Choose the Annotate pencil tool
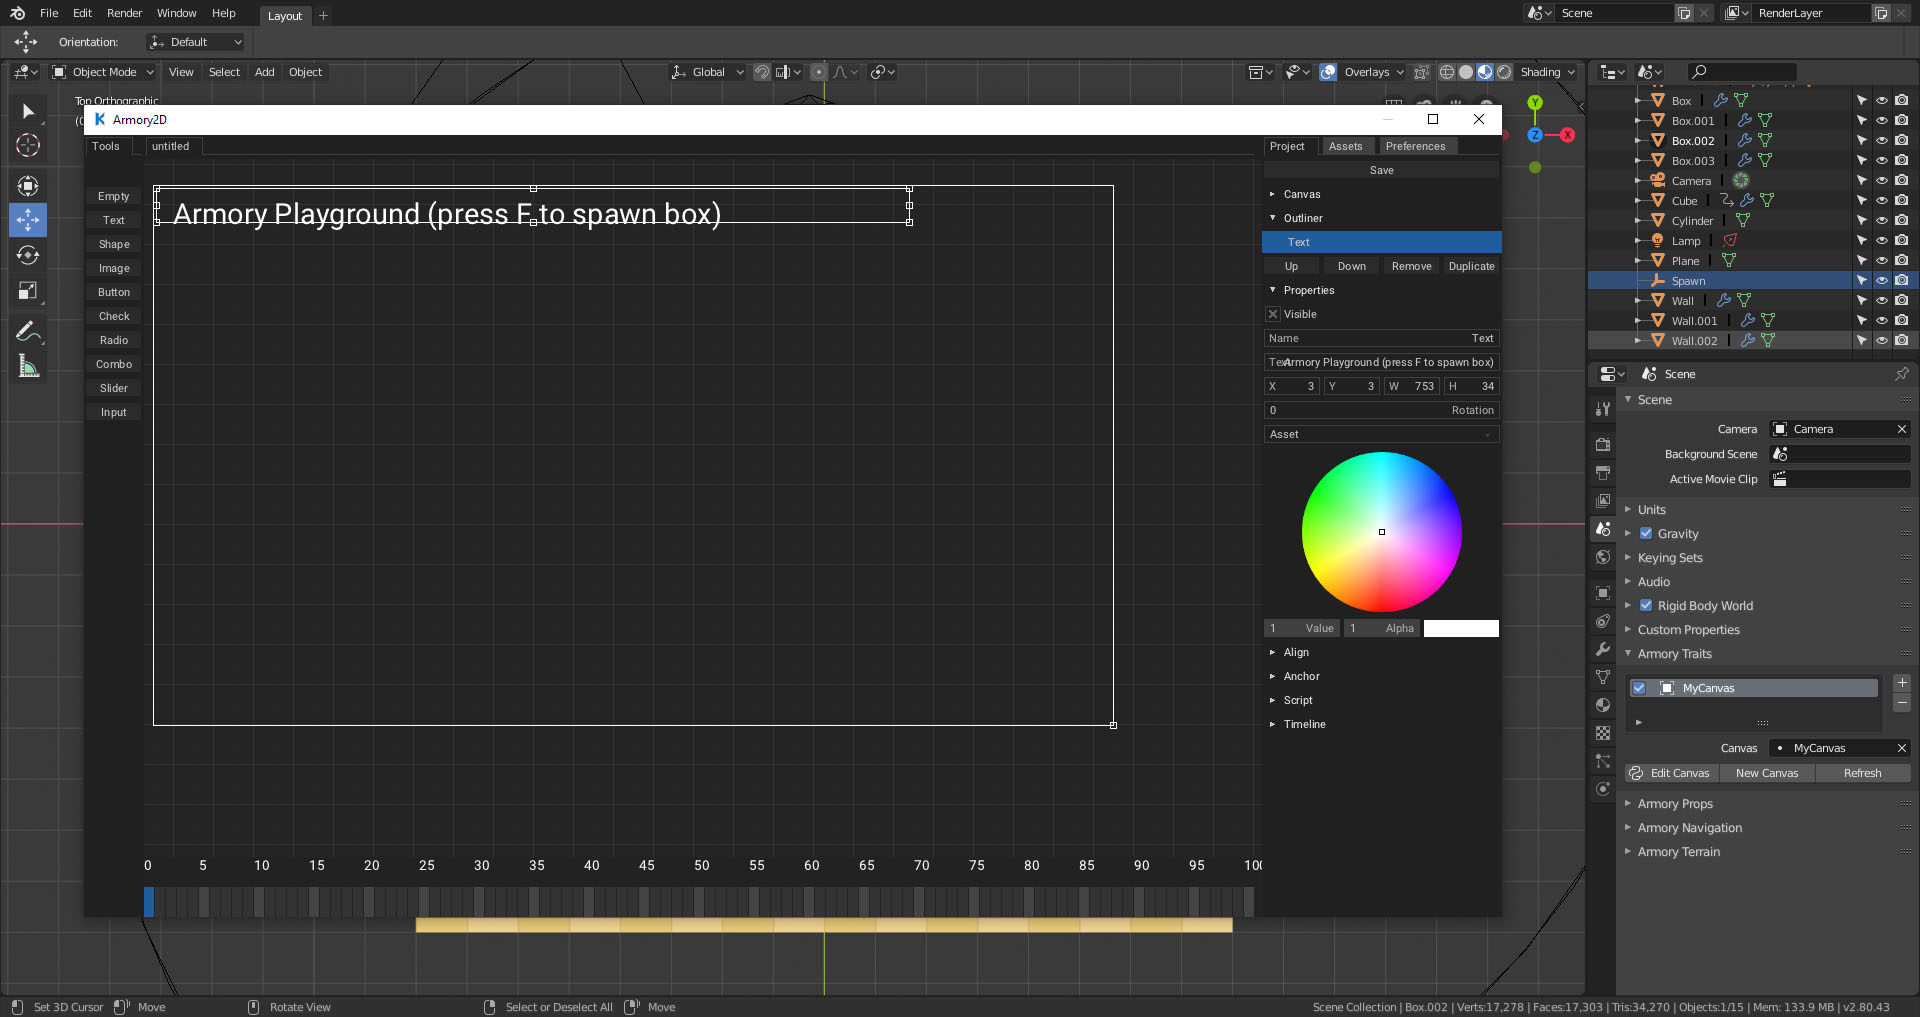The height and width of the screenshot is (1017, 1920). pyautogui.click(x=28, y=331)
